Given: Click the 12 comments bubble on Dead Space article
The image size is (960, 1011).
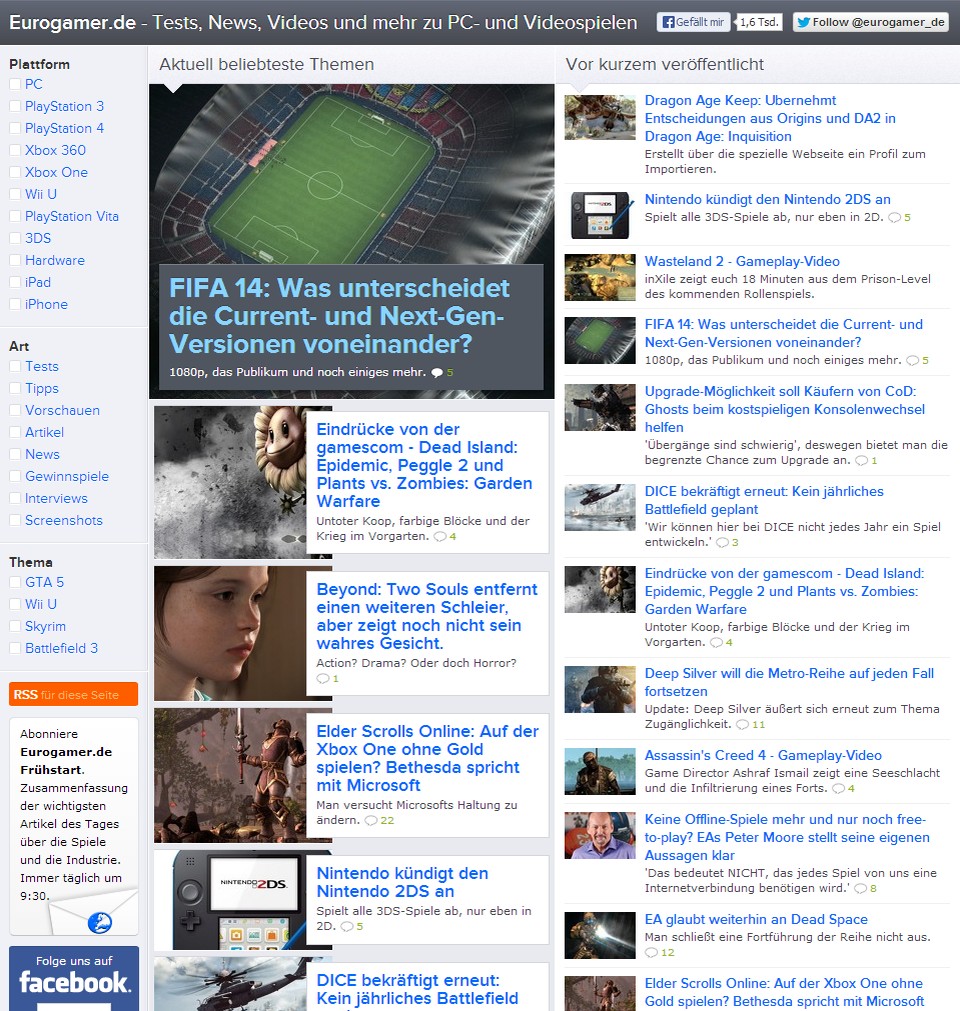Looking at the screenshot, I should tap(660, 952).
